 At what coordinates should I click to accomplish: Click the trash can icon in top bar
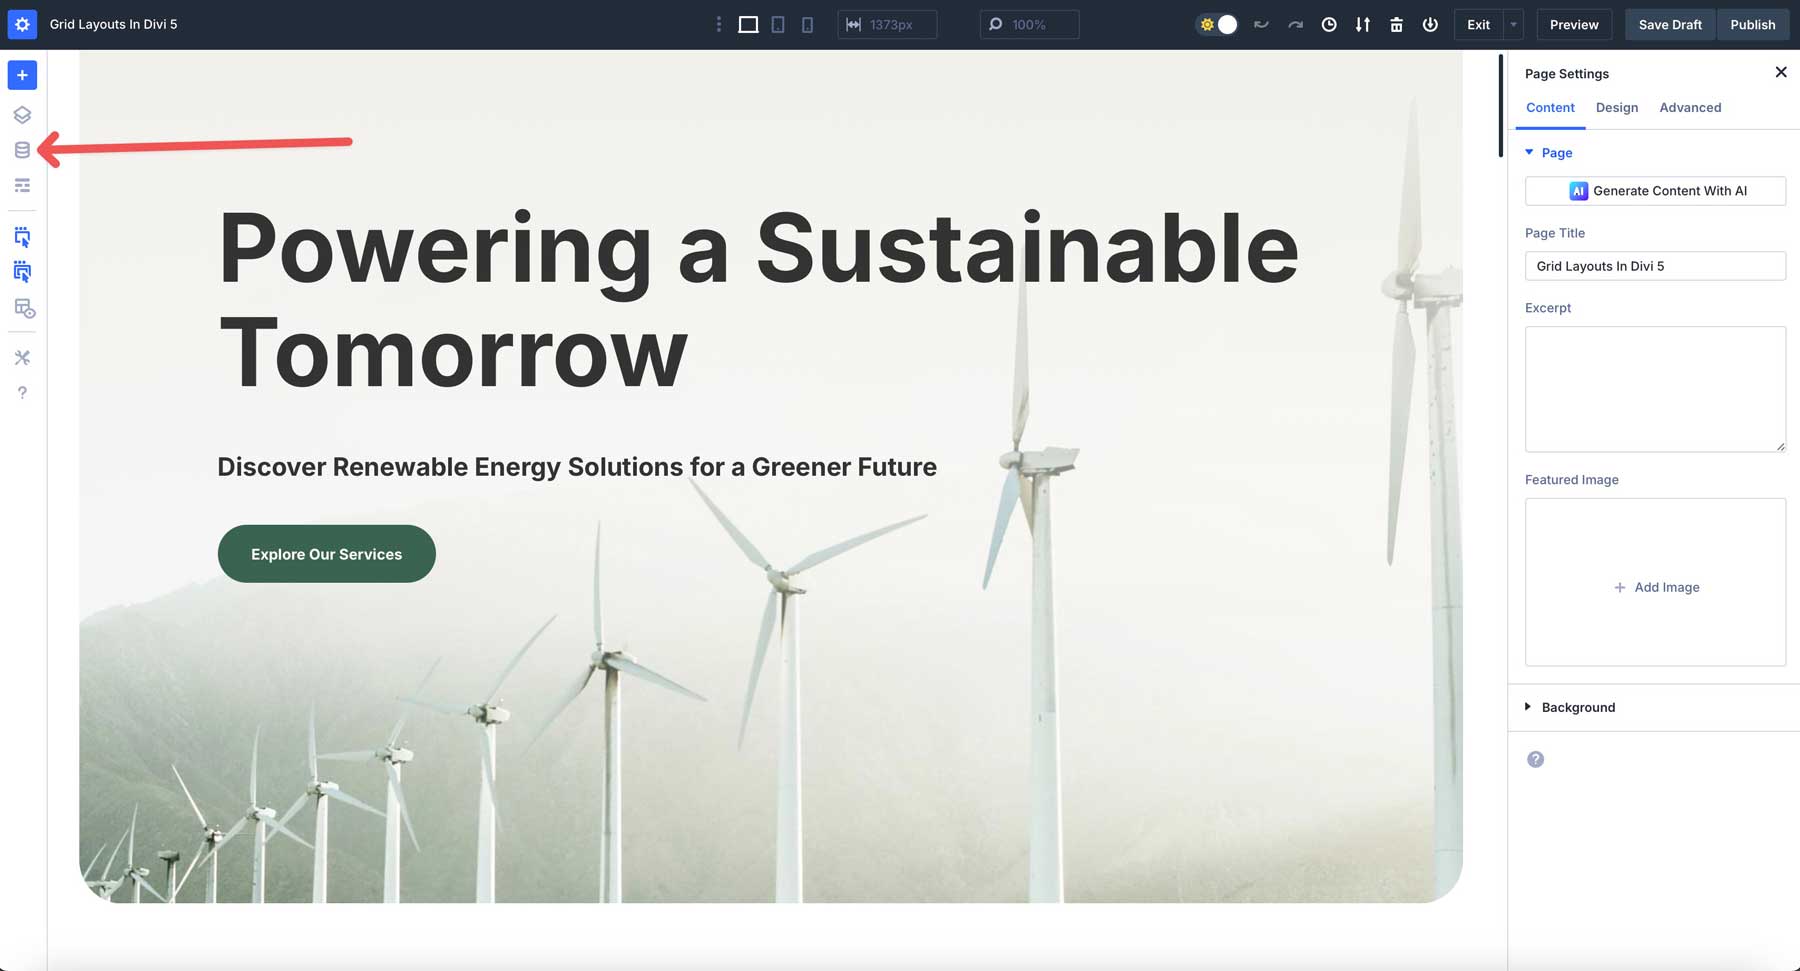coord(1396,25)
